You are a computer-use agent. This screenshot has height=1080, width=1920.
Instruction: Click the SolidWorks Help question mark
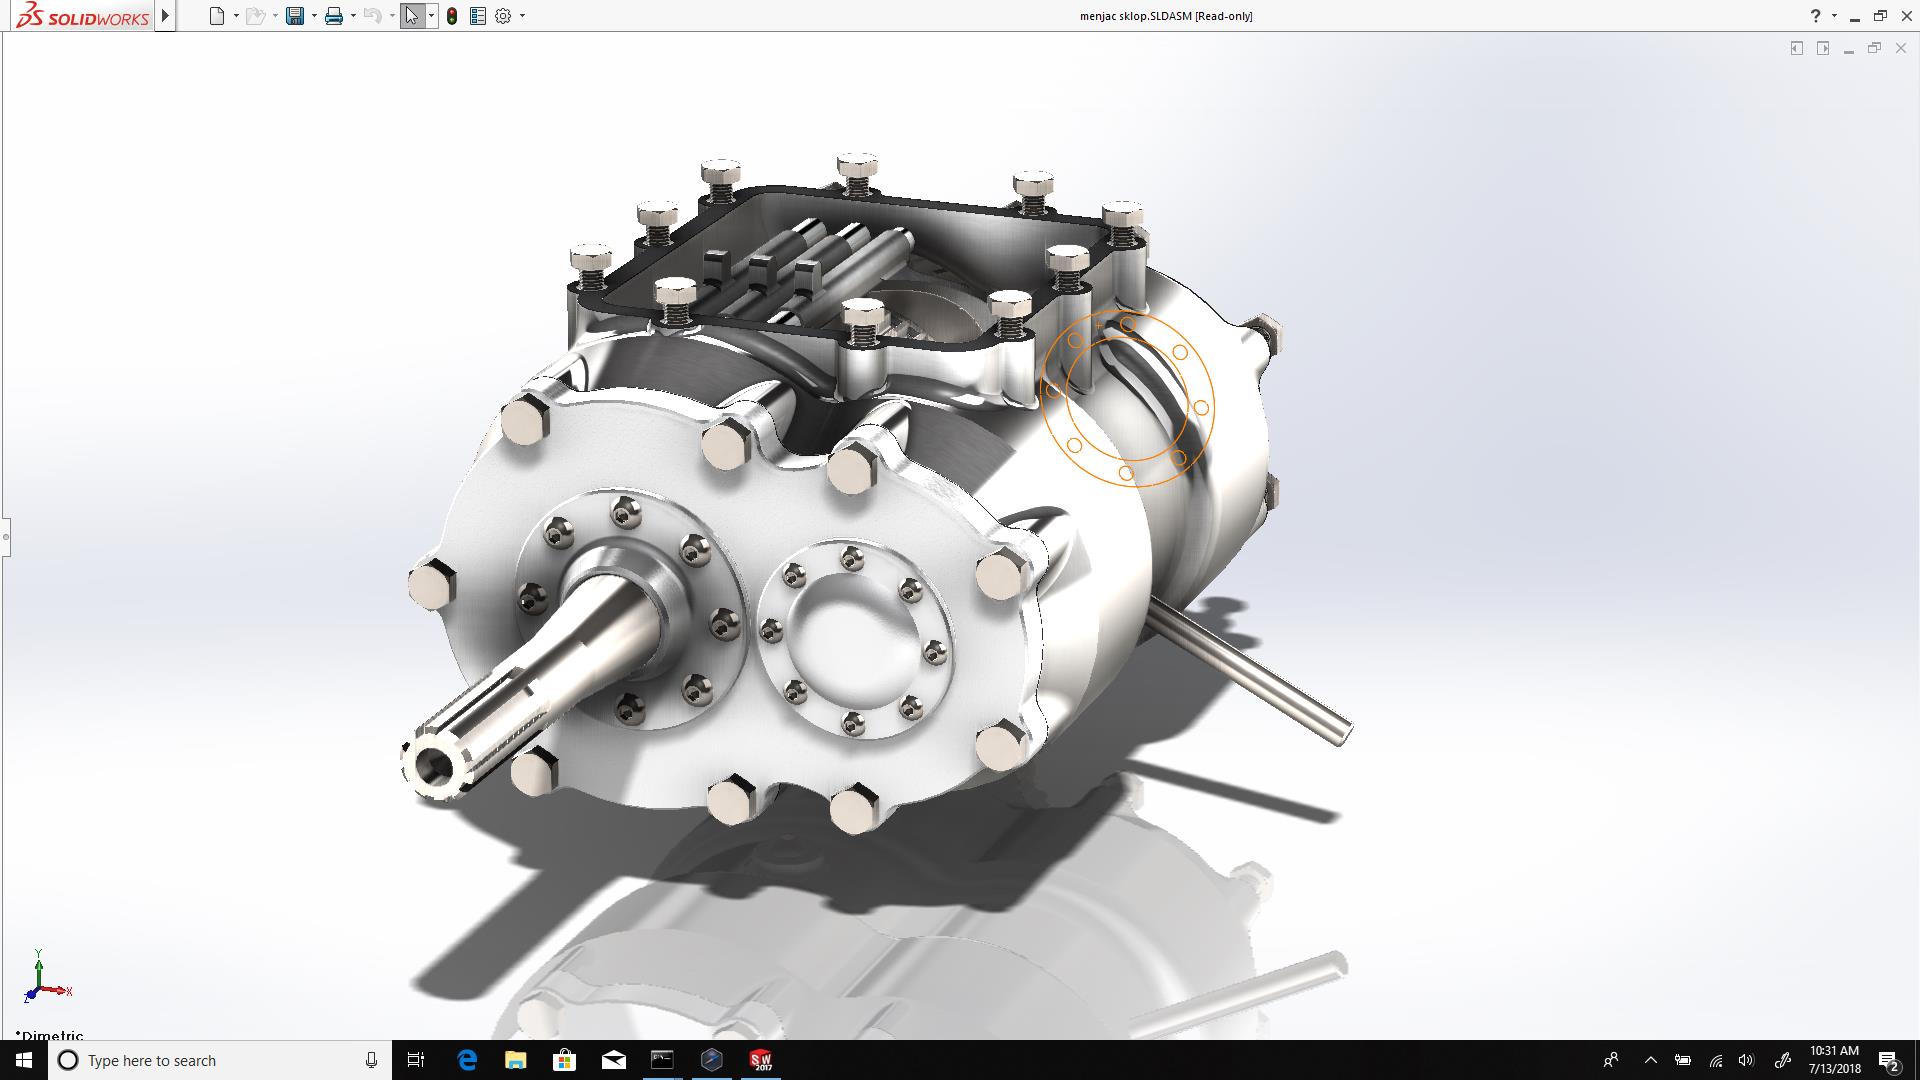1815,16
